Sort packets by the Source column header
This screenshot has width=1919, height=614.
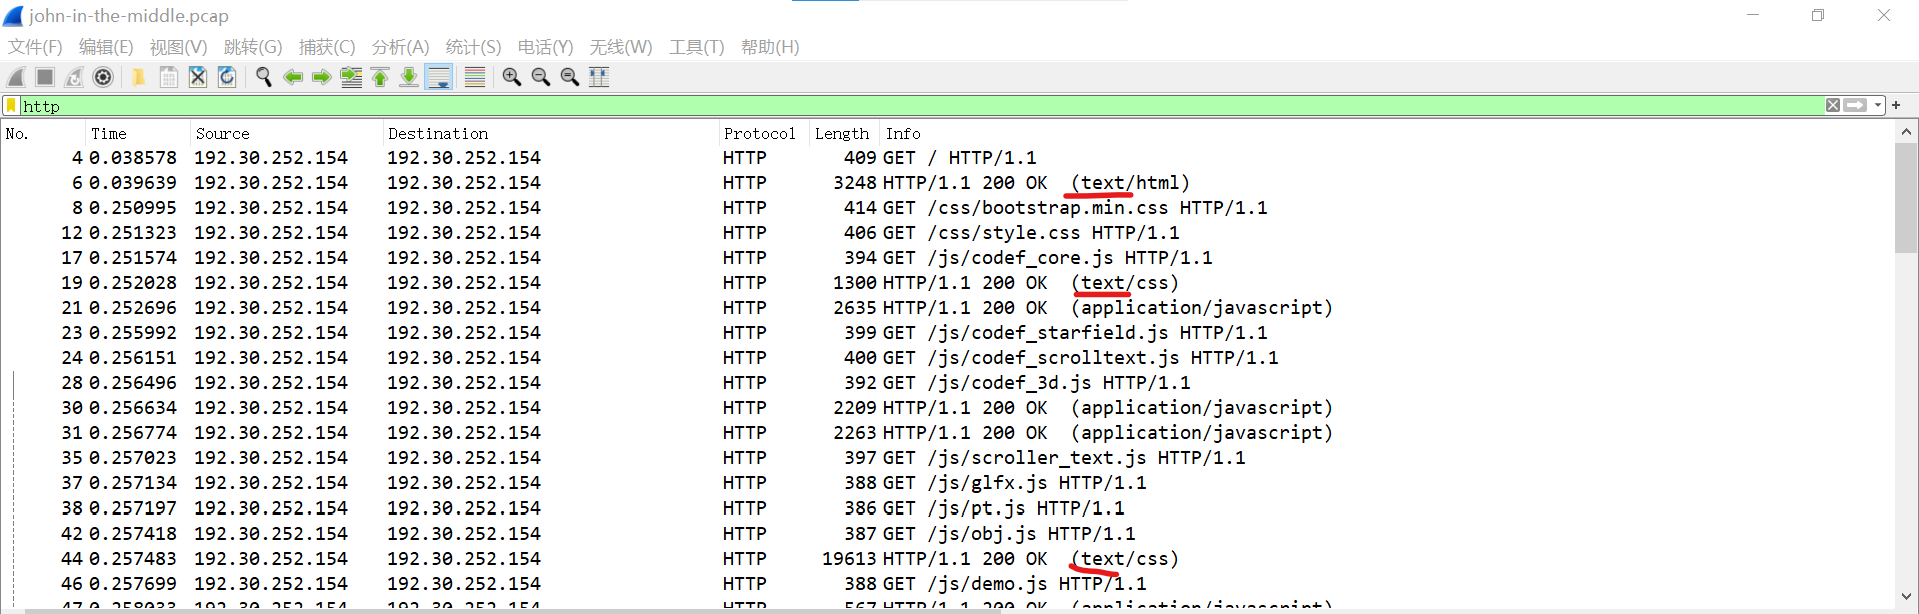pos(287,133)
